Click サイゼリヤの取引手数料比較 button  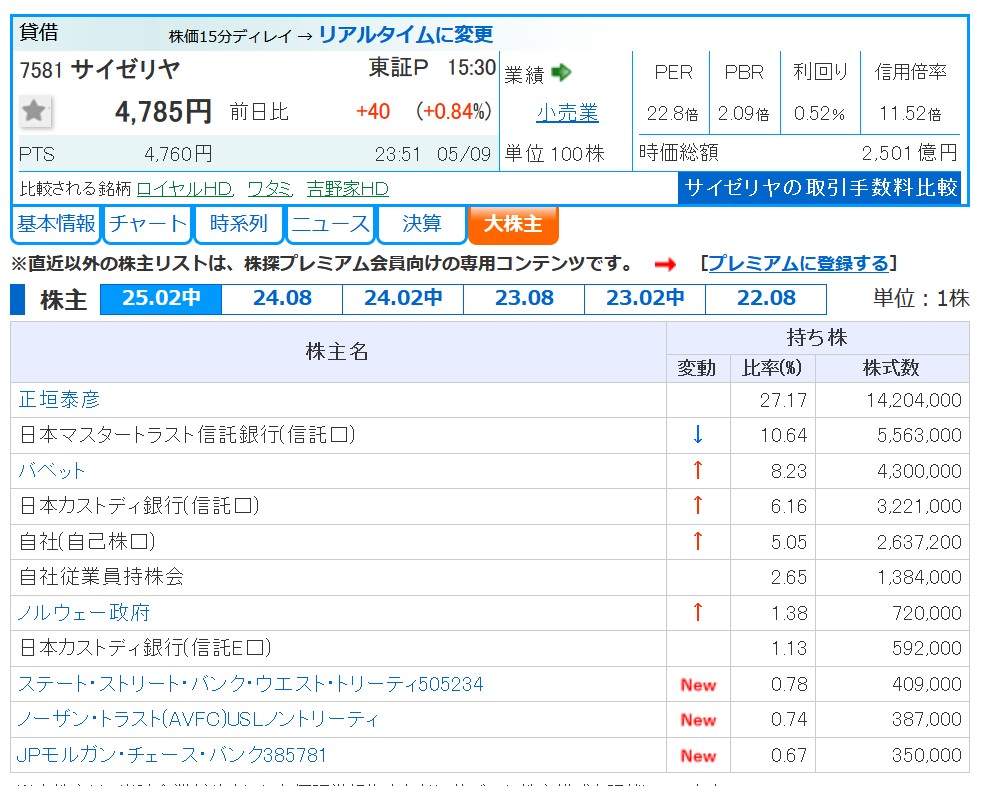(x=820, y=188)
